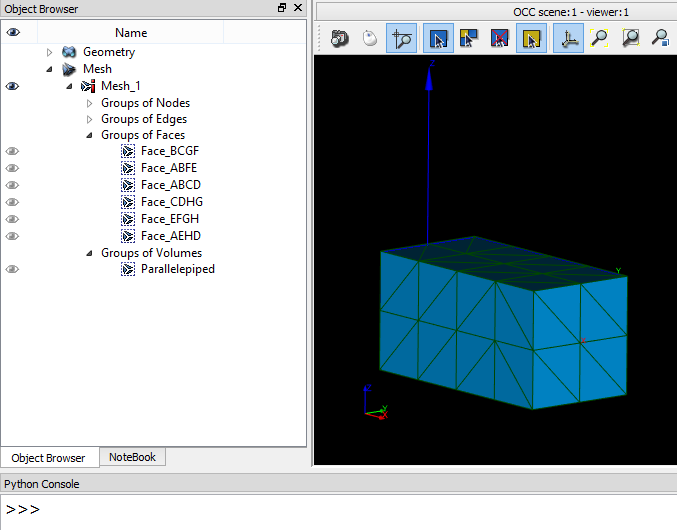Collapse Groups of Faces
This screenshot has width=677, height=530.
(89, 135)
